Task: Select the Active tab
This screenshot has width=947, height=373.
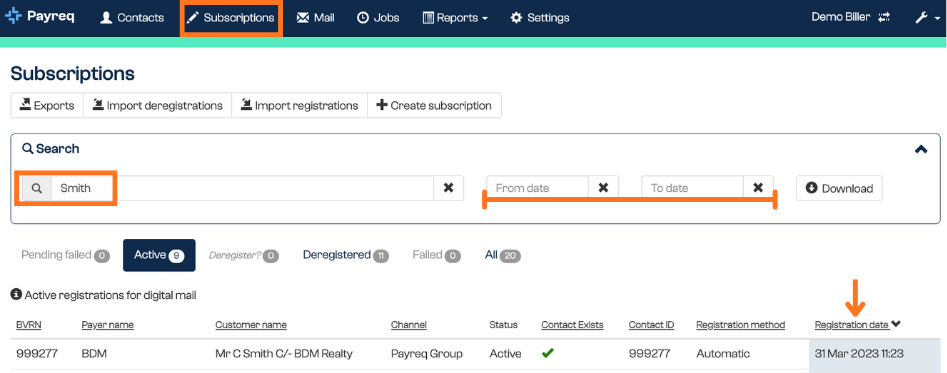Action: coord(159,255)
